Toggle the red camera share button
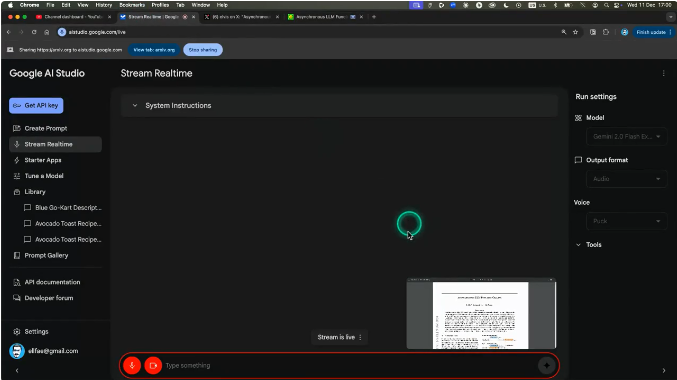The width and height of the screenshot is (677, 380). (x=153, y=365)
